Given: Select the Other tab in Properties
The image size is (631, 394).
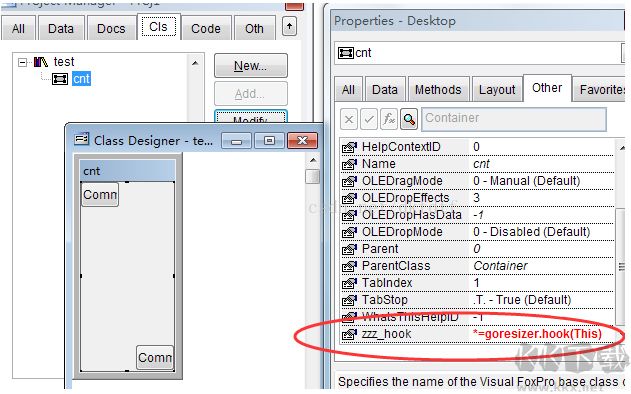Looking at the screenshot, I should [547, 88].
